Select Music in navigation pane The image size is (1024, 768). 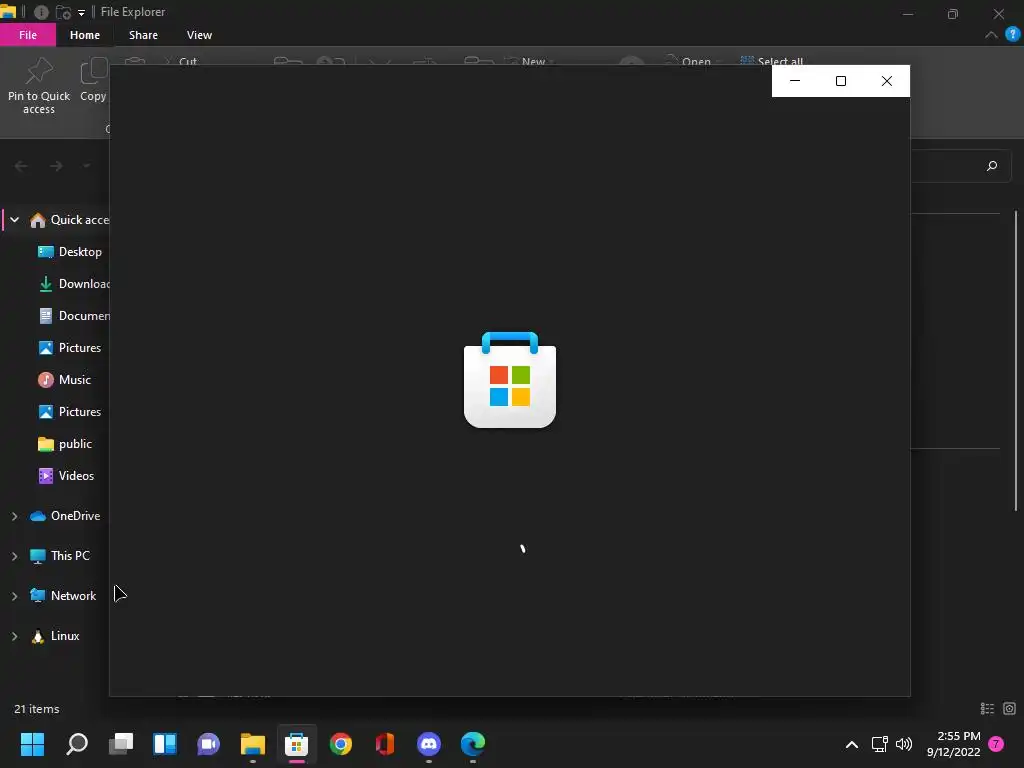[64, 380]
